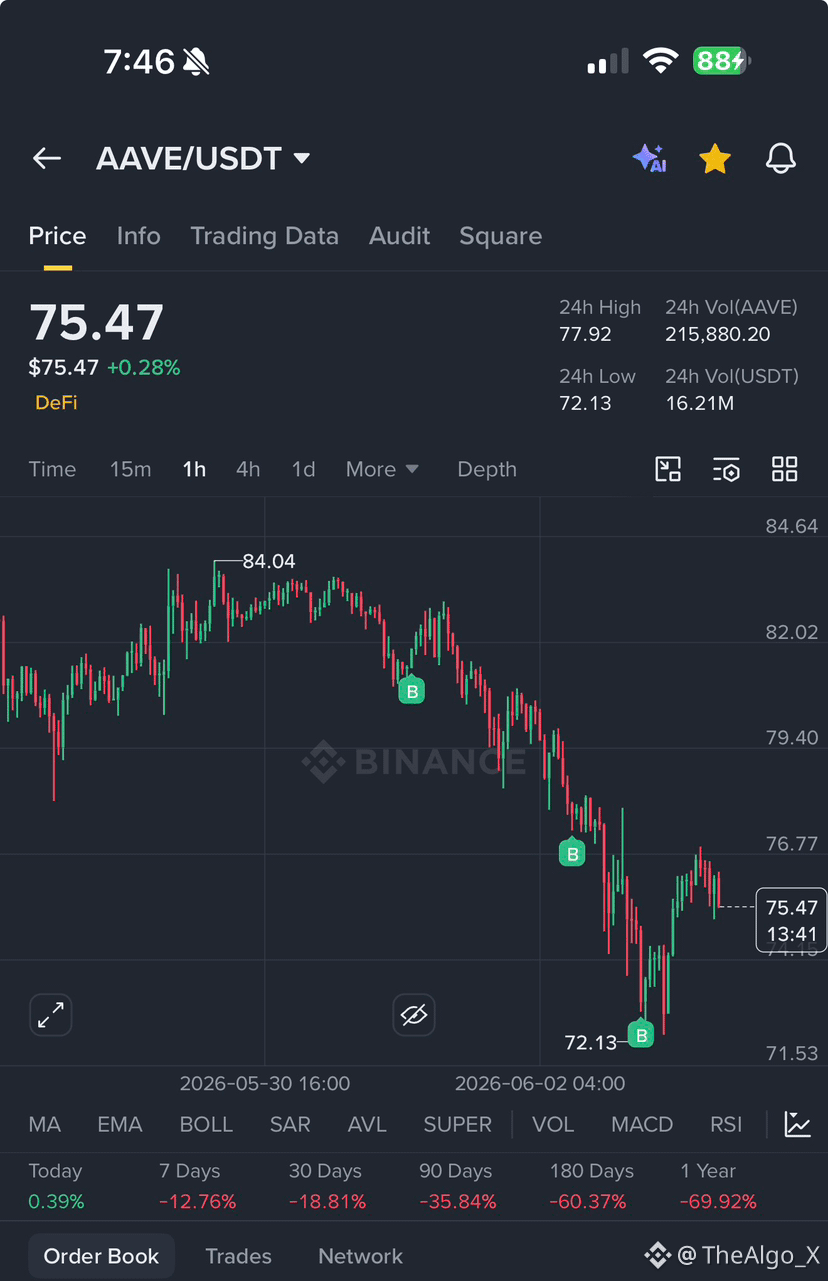Image resolution: width=828 pixels, height=1281 pixels.
Task: Select the 1h chart interval
Action: click(194, 469)
